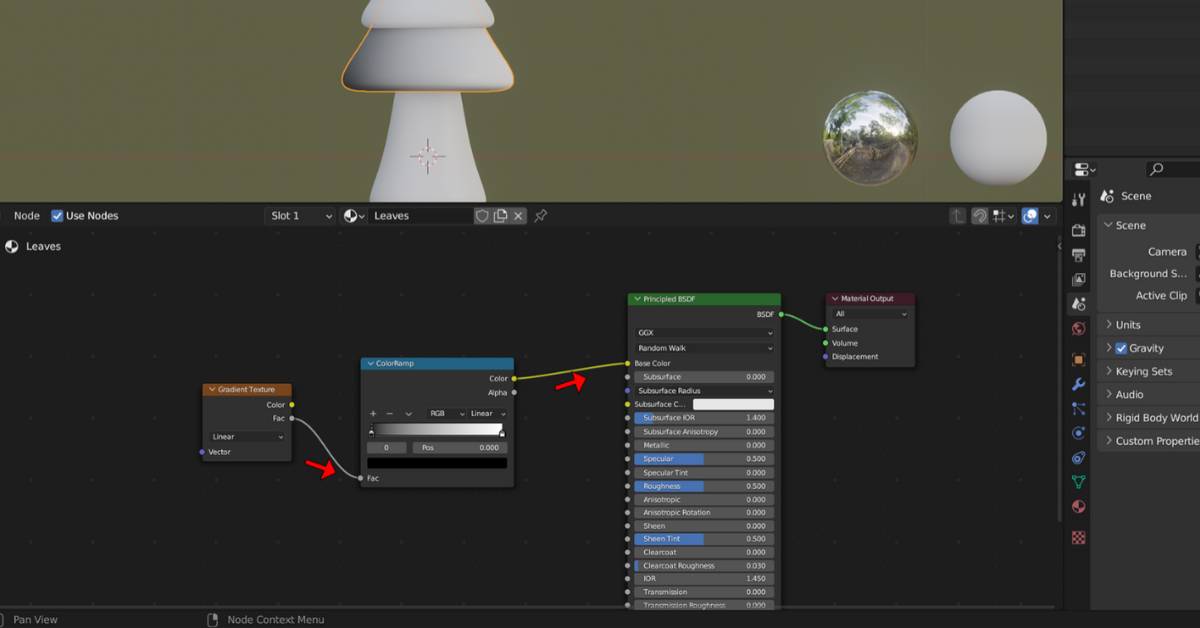
Task: Open the Material properties tab
Action: pos(1078,507)
